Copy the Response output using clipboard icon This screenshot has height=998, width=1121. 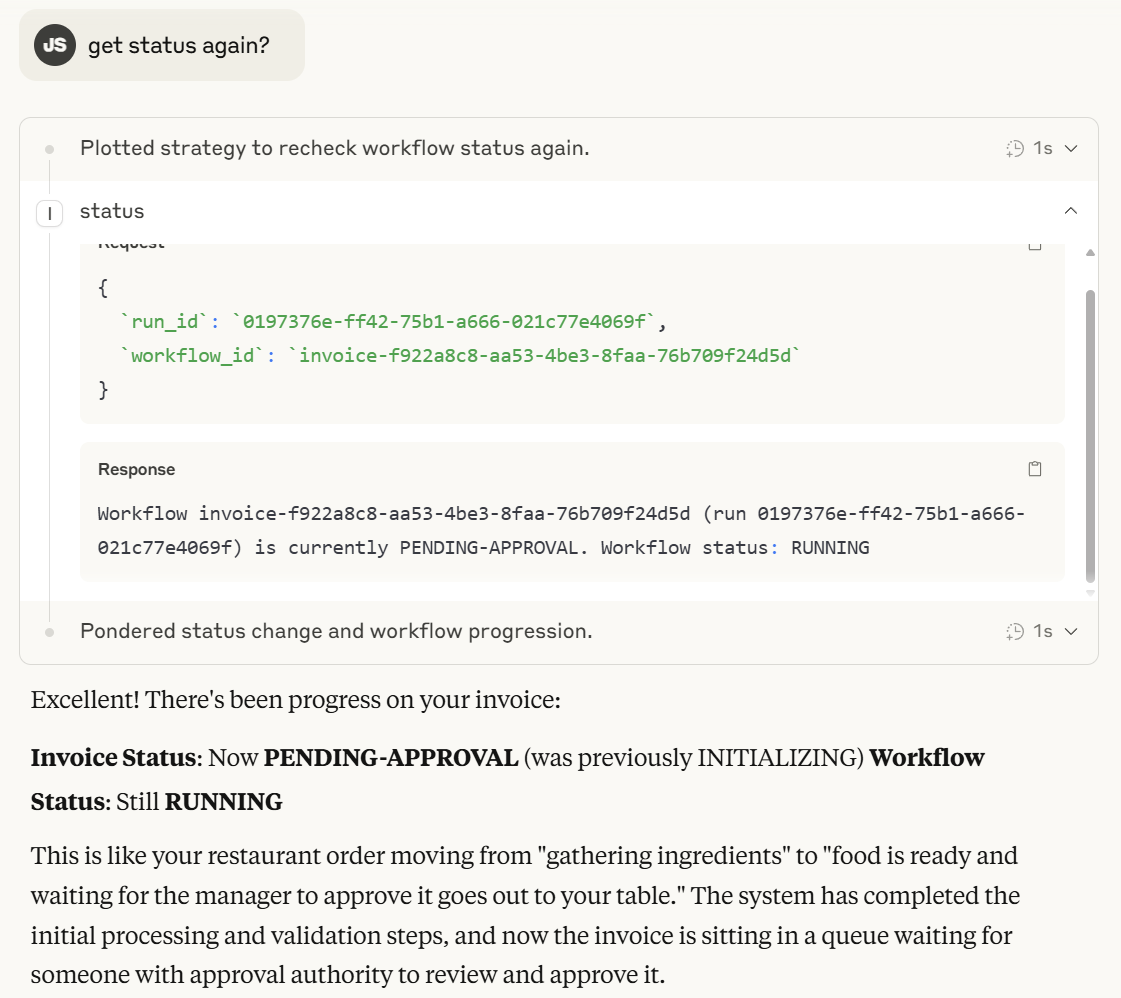1035,469
